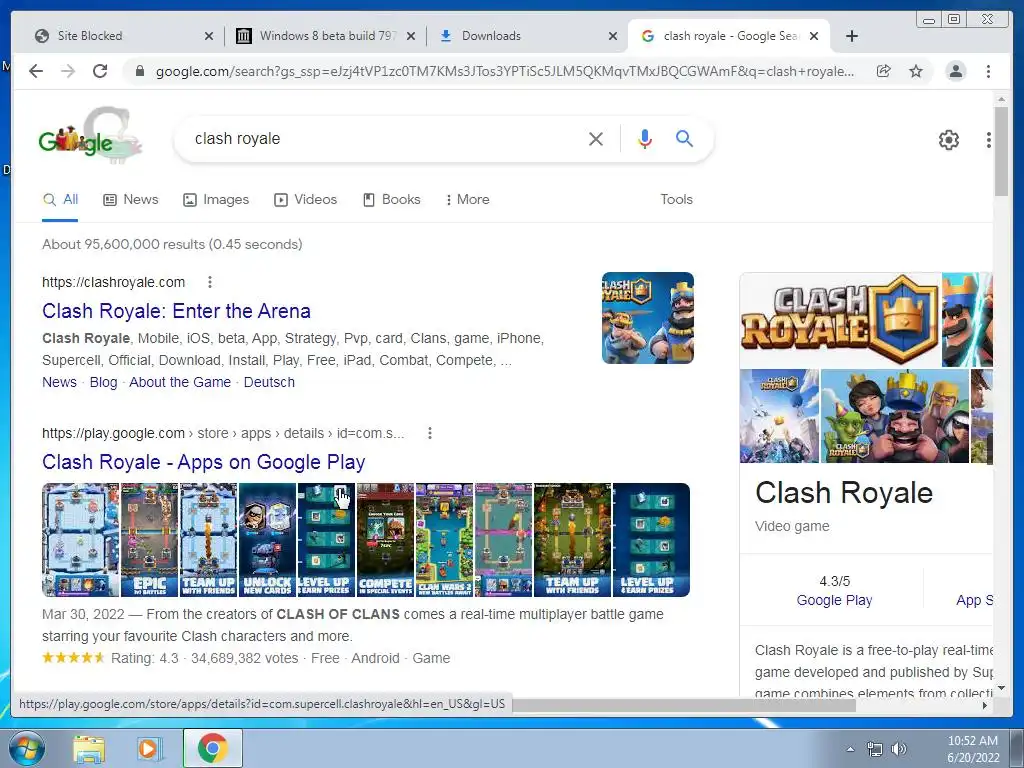This screenshot has width=1024, height=768.
Task: Open the Deutsch sitelink
Action: pyautogui.click(x=269, y=382)
